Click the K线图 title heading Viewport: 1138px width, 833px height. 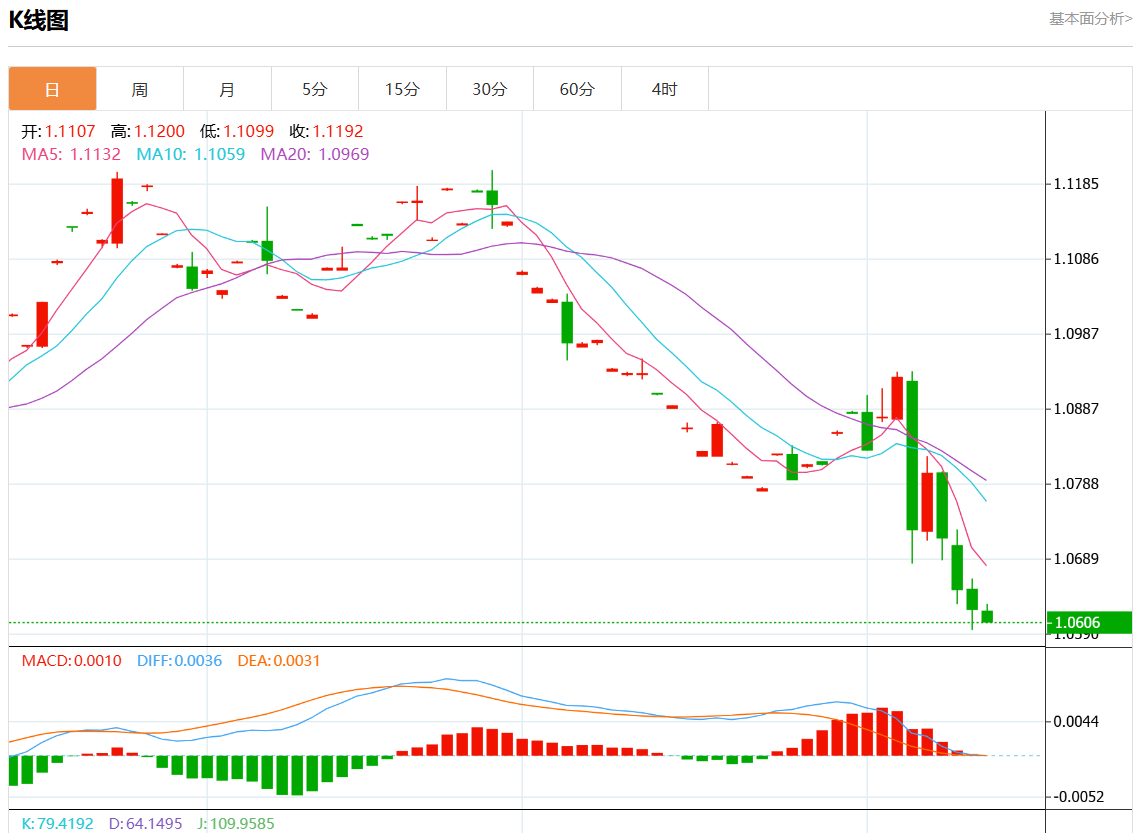[39, 20]
